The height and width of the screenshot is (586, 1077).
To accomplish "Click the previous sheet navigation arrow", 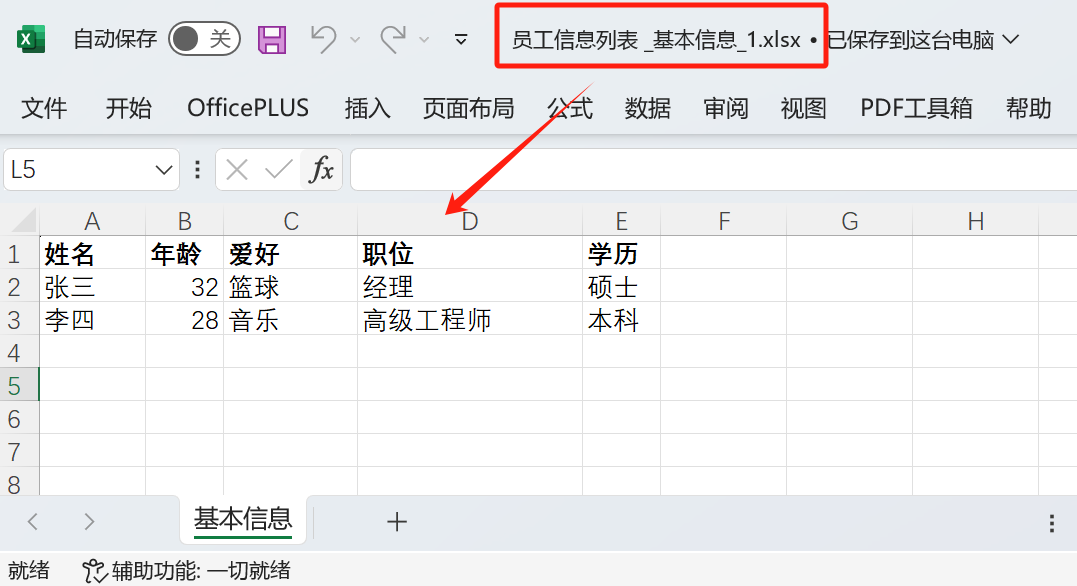I will [x=31, y=521].
